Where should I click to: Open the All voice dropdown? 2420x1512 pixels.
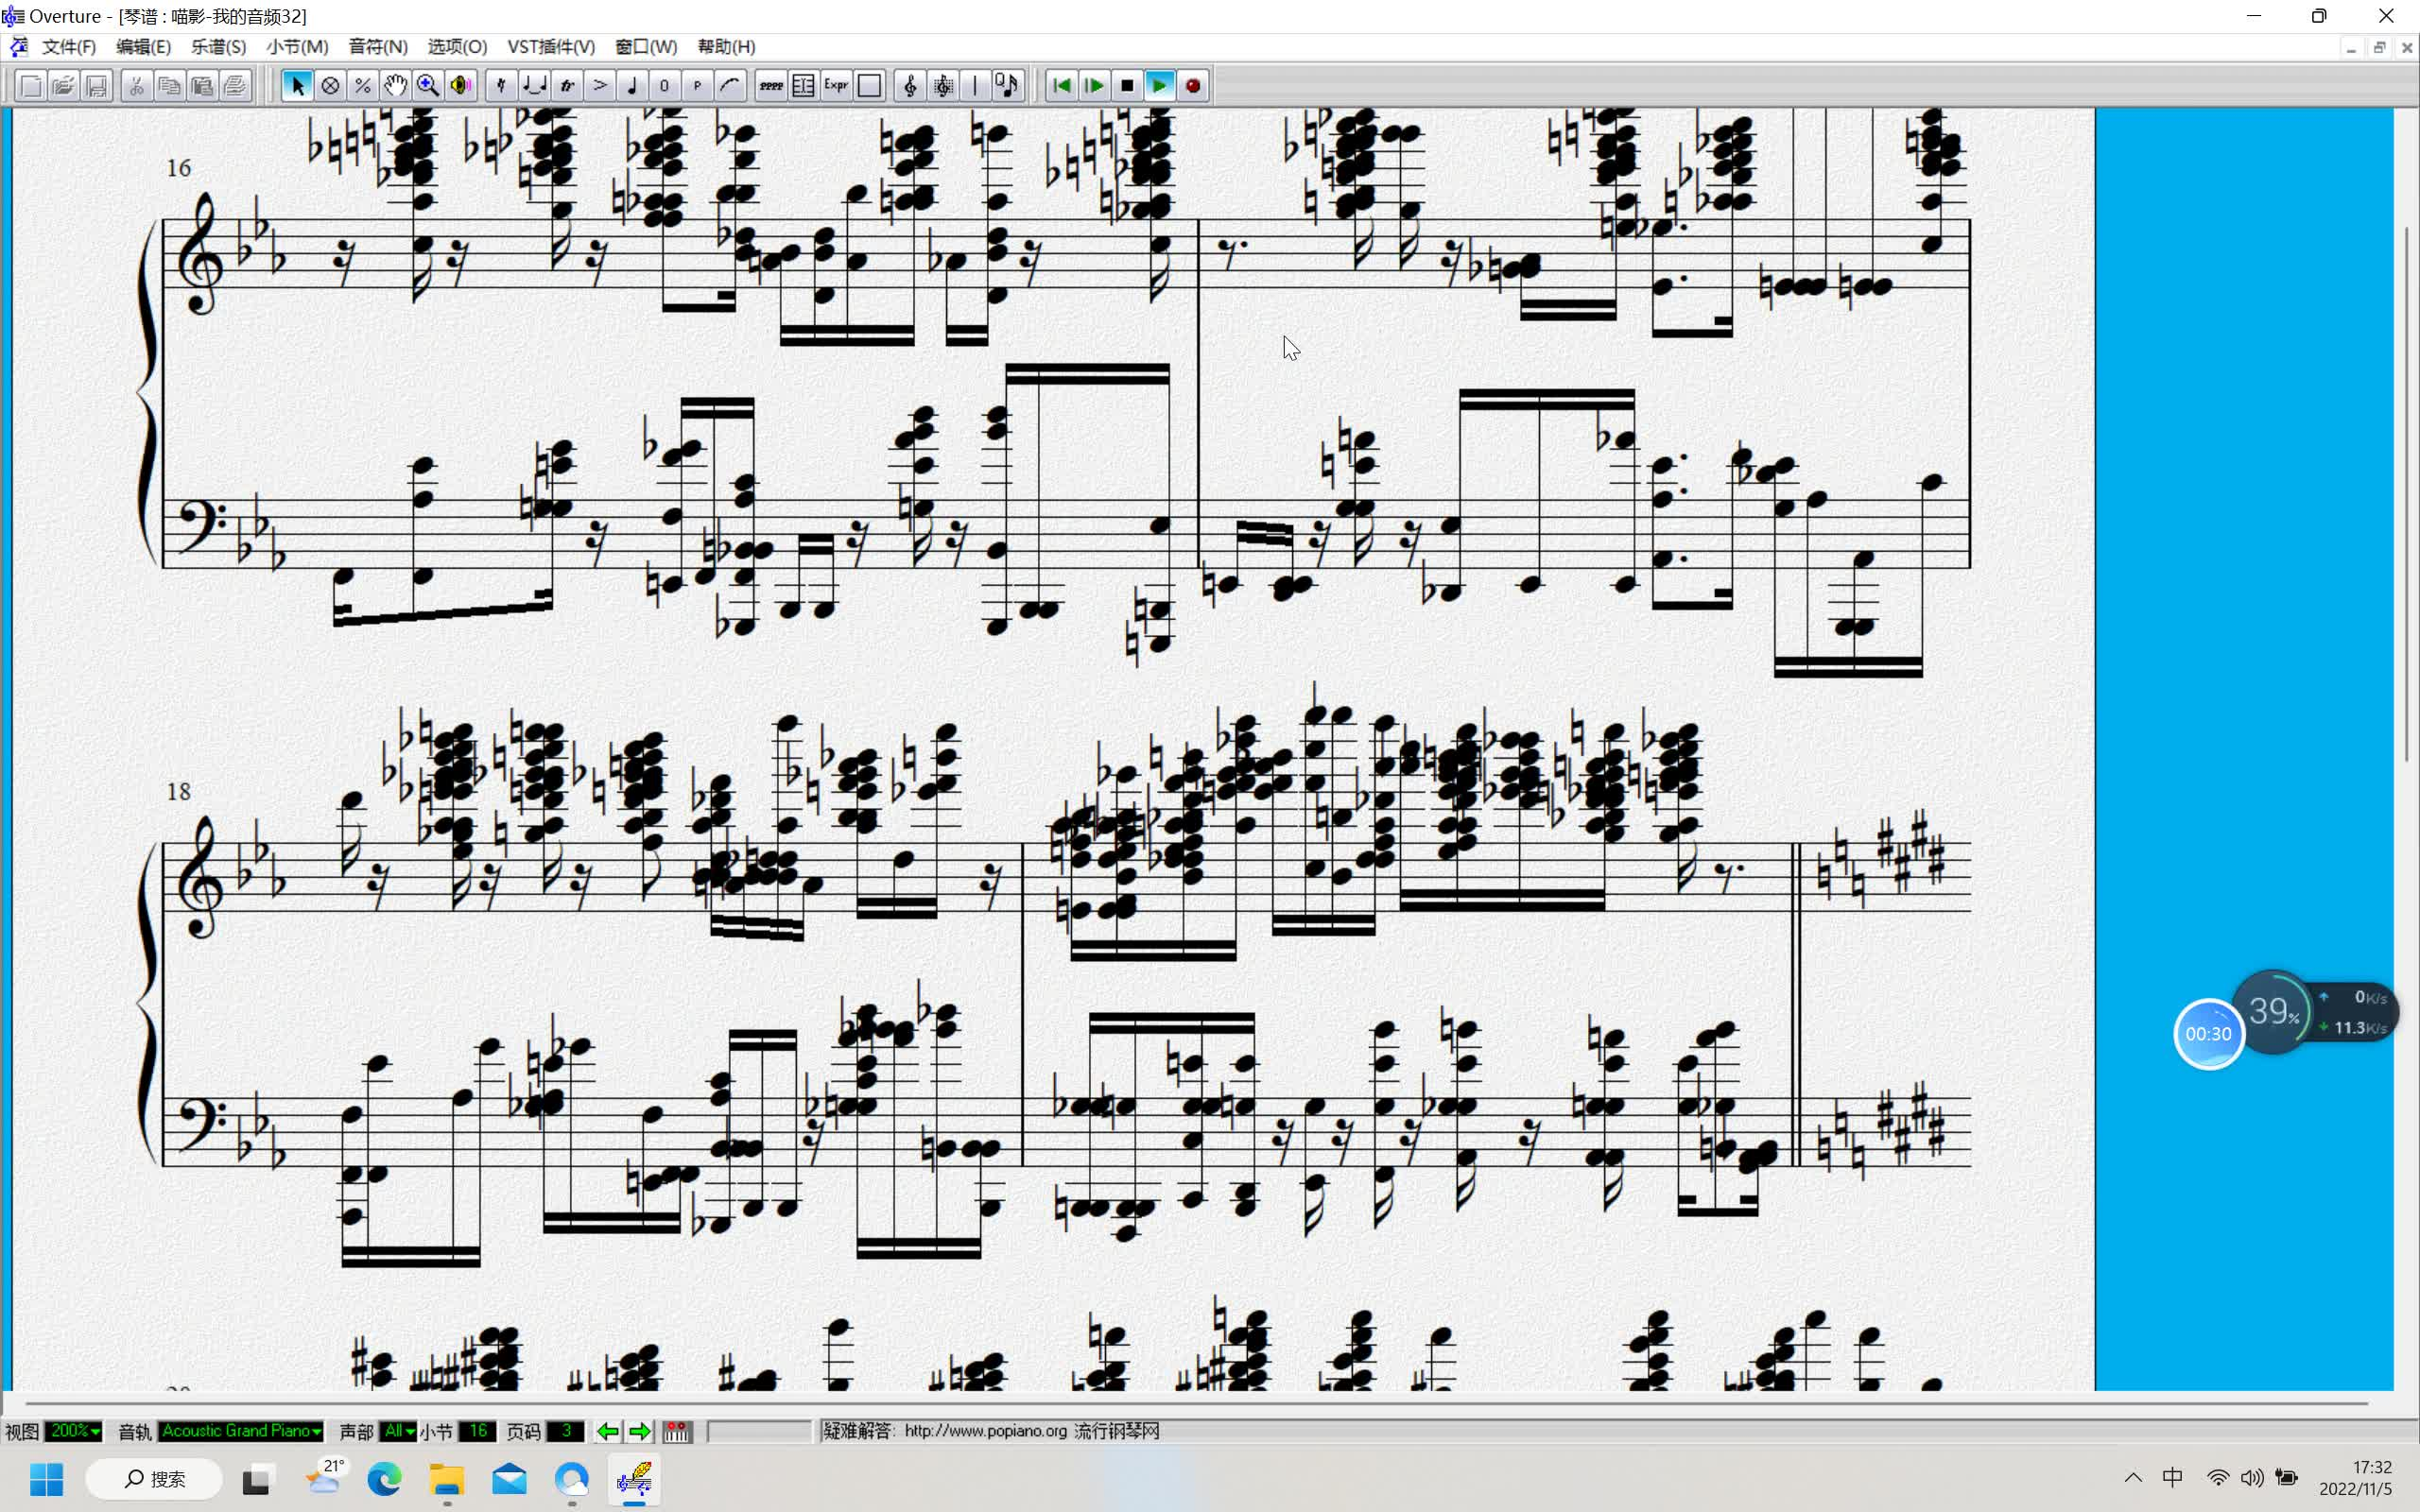(397, 1431)
